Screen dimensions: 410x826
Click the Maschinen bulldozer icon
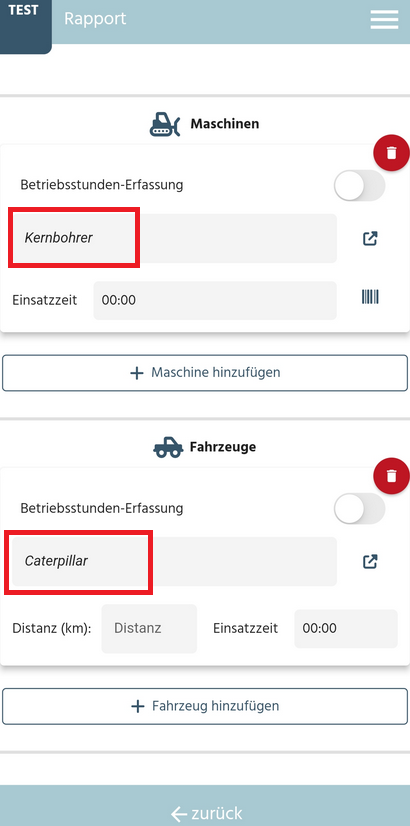(x=165, y=124)
